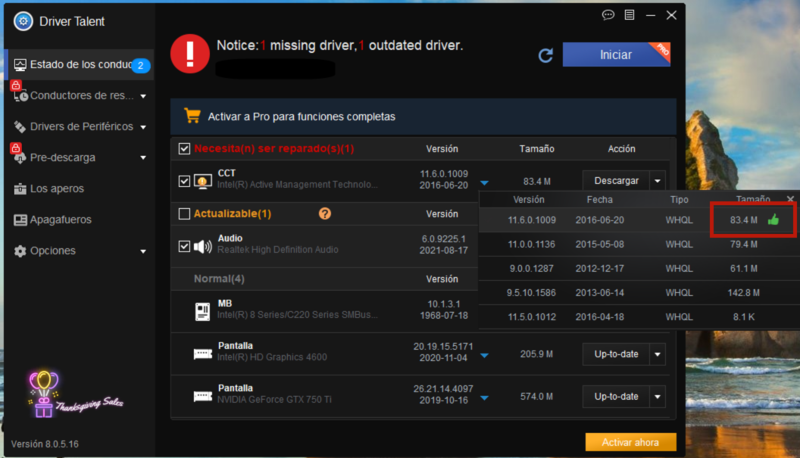Click the CCT device monitor icon

pos(203,181)
